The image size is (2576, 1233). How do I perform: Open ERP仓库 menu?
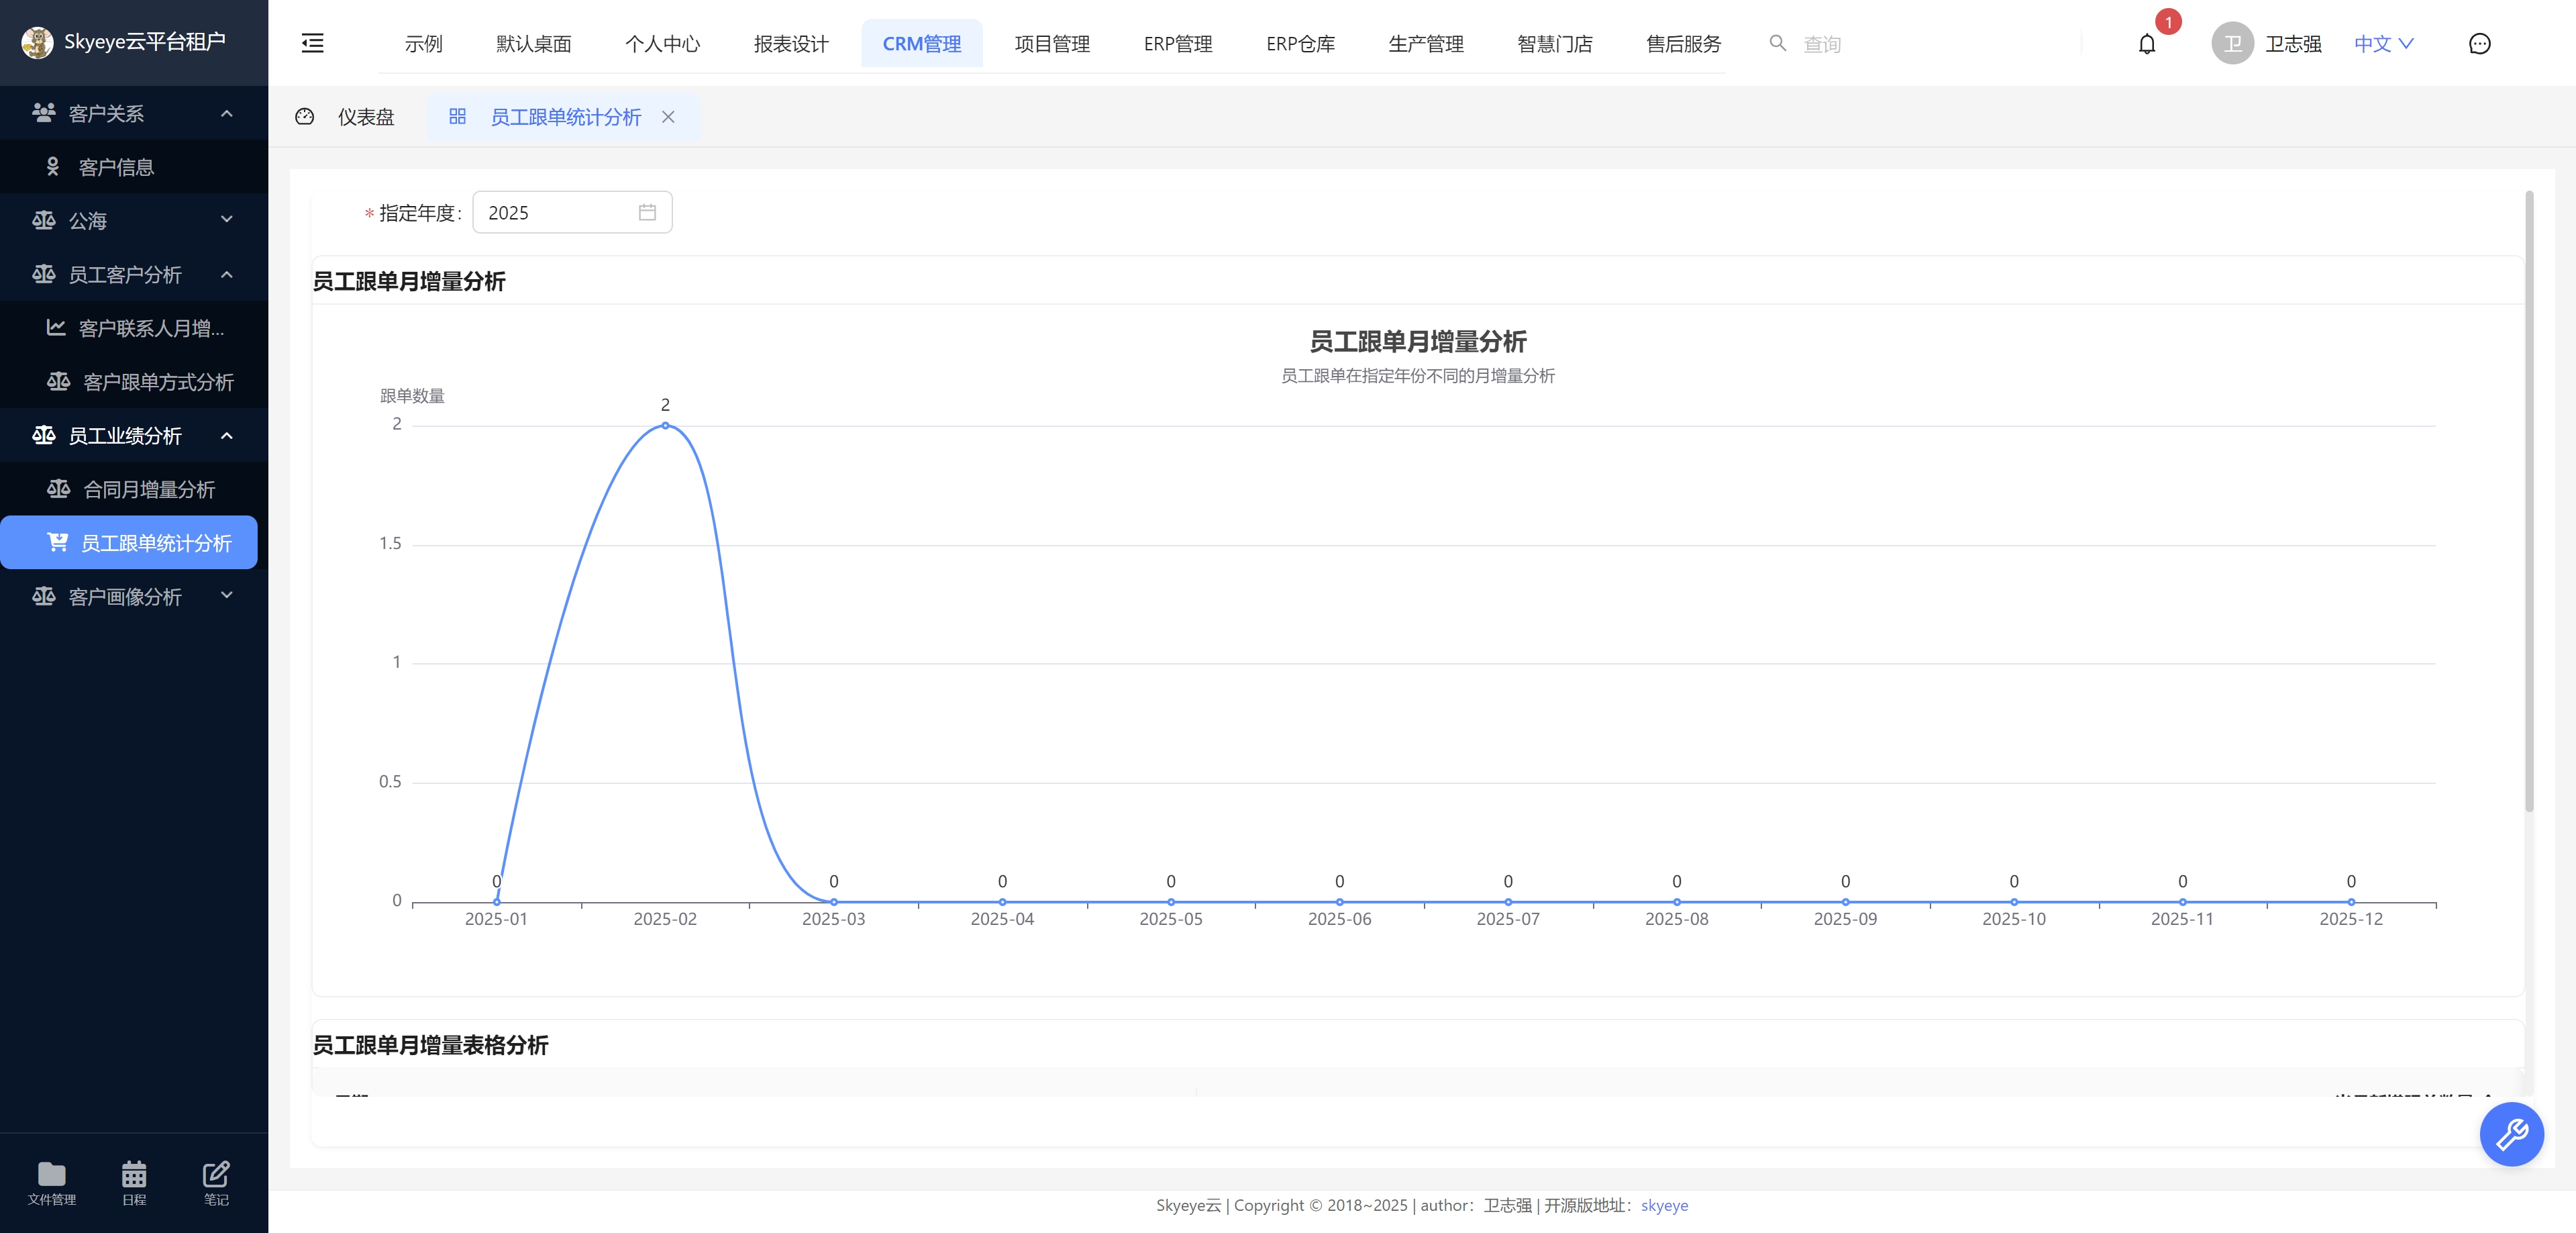click(1300, 44)
